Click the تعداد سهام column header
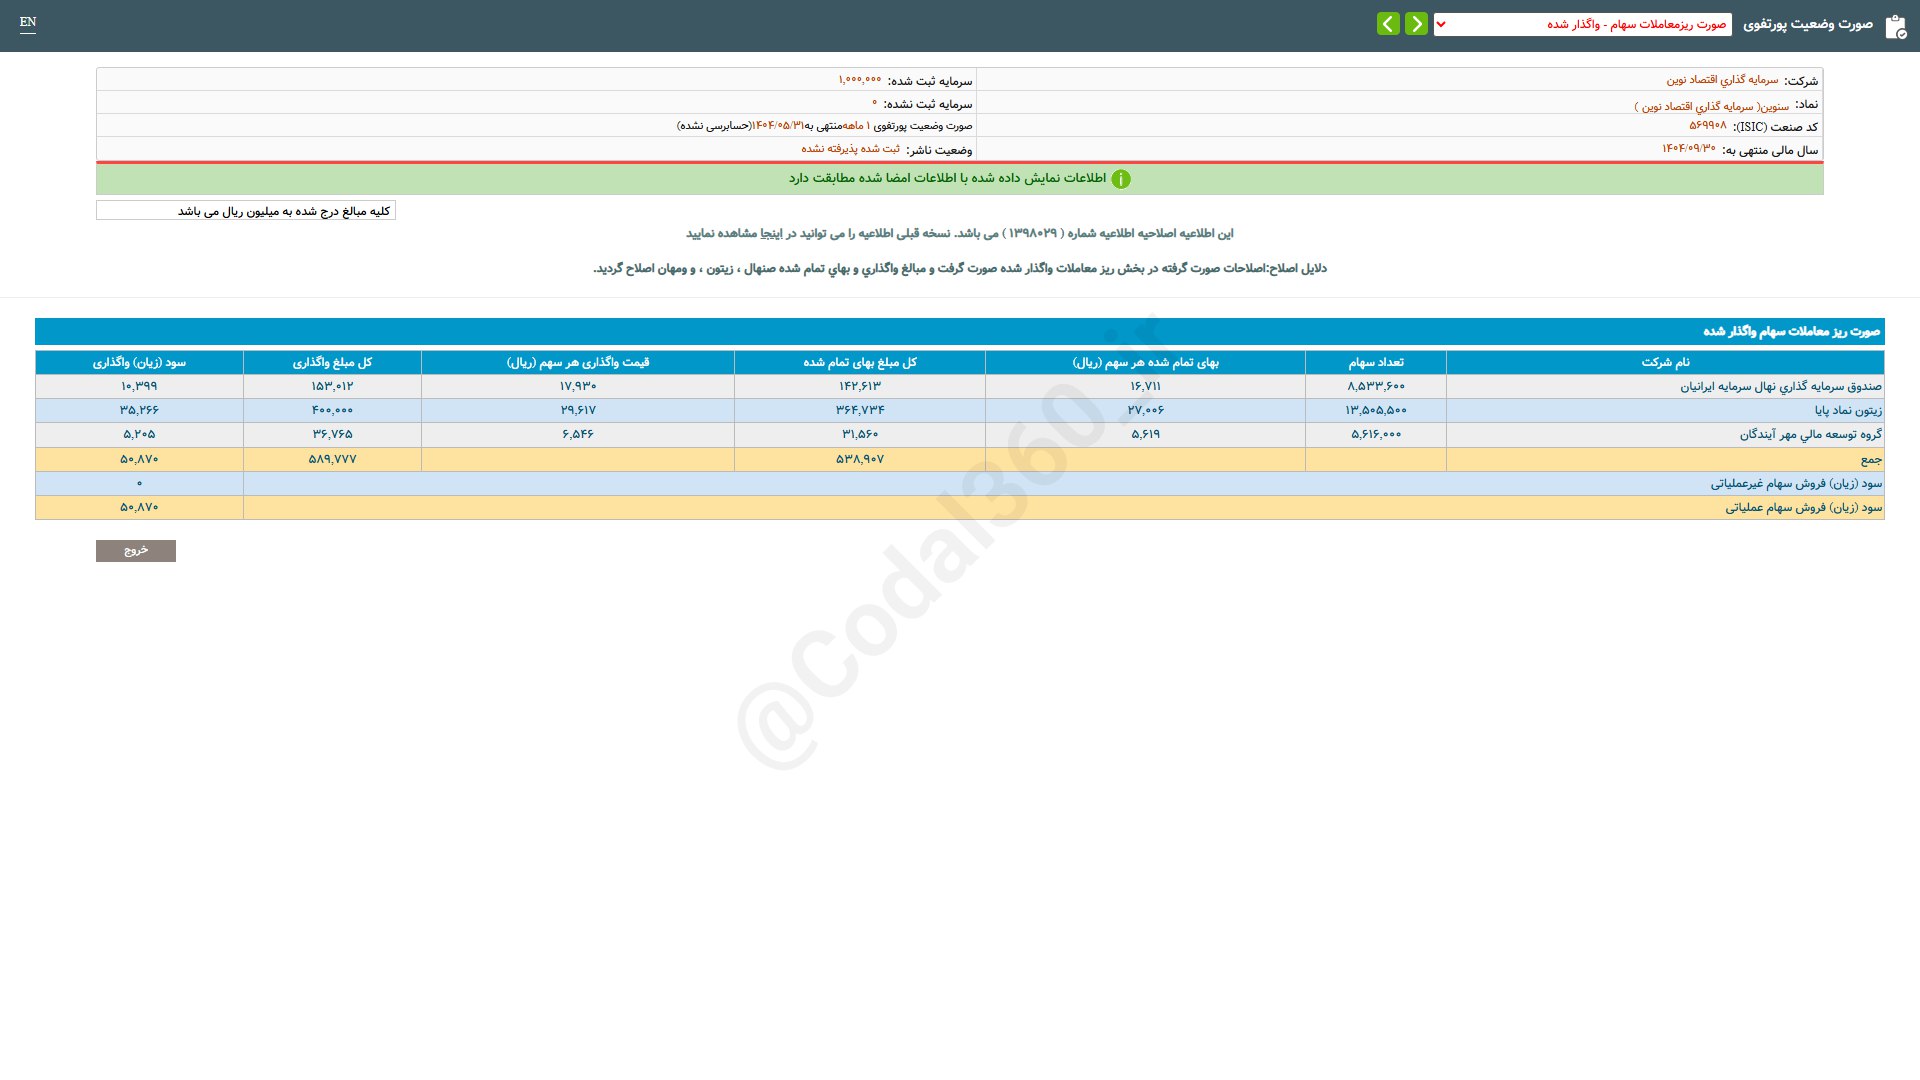The image size is (1920, 1080). (1375, 362)
